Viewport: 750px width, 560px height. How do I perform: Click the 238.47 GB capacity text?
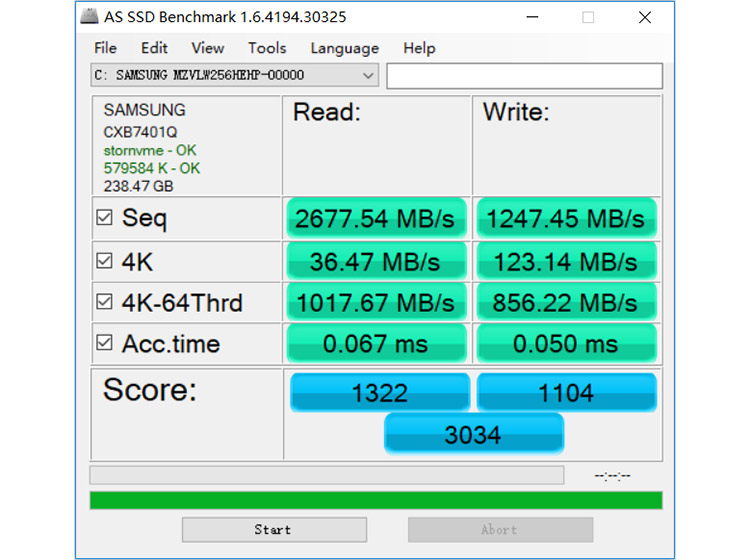(138, 186)
